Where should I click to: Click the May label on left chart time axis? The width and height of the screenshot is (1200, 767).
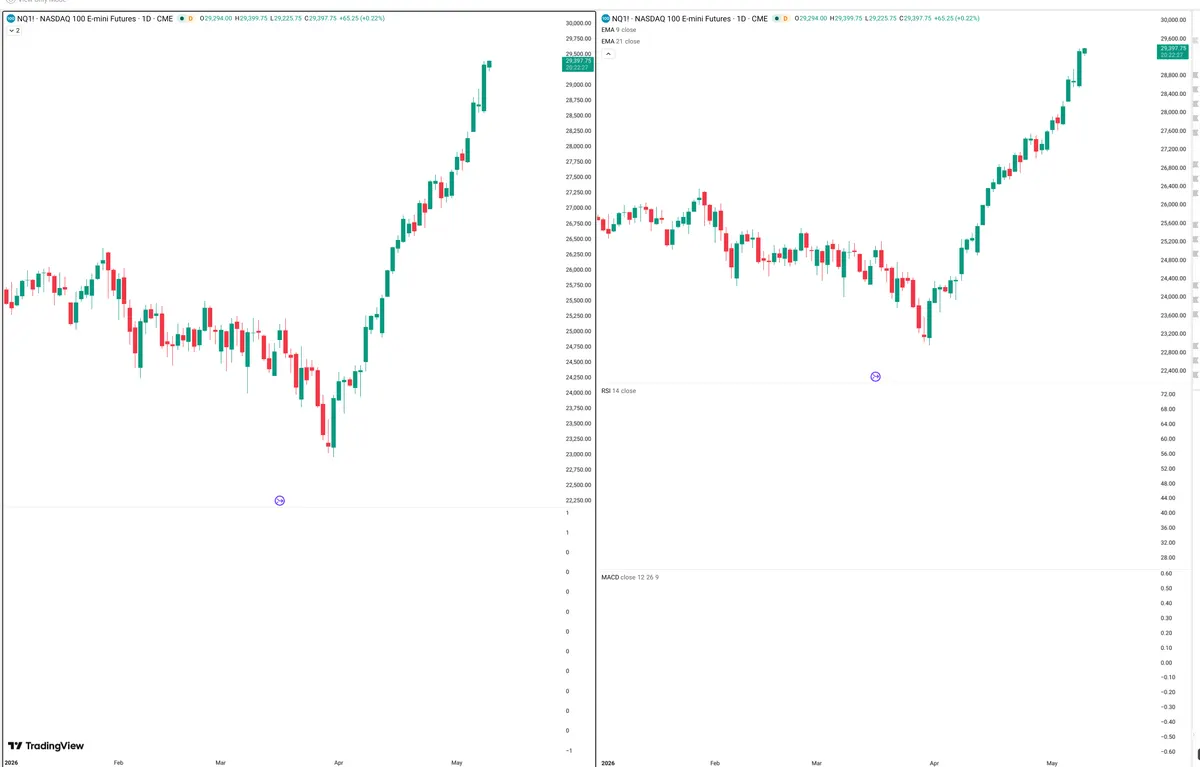[x=456, y=762]
